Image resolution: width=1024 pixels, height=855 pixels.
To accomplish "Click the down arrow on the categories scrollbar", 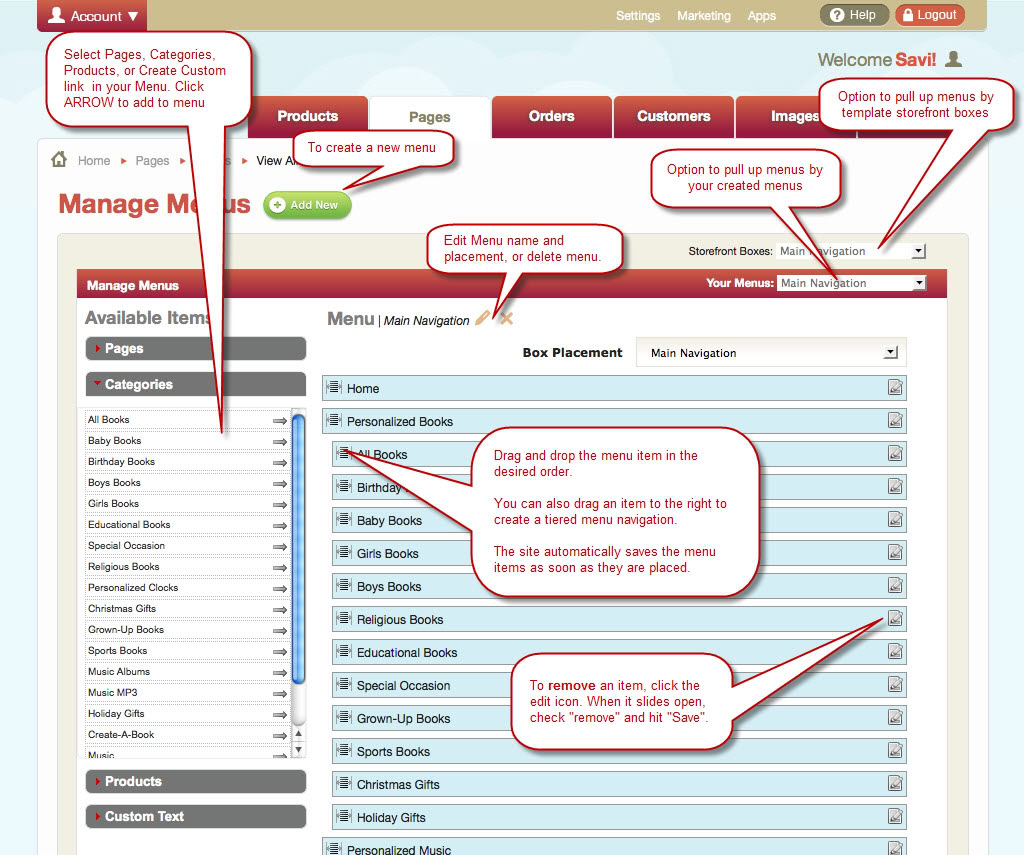I will tap(296, 747).
